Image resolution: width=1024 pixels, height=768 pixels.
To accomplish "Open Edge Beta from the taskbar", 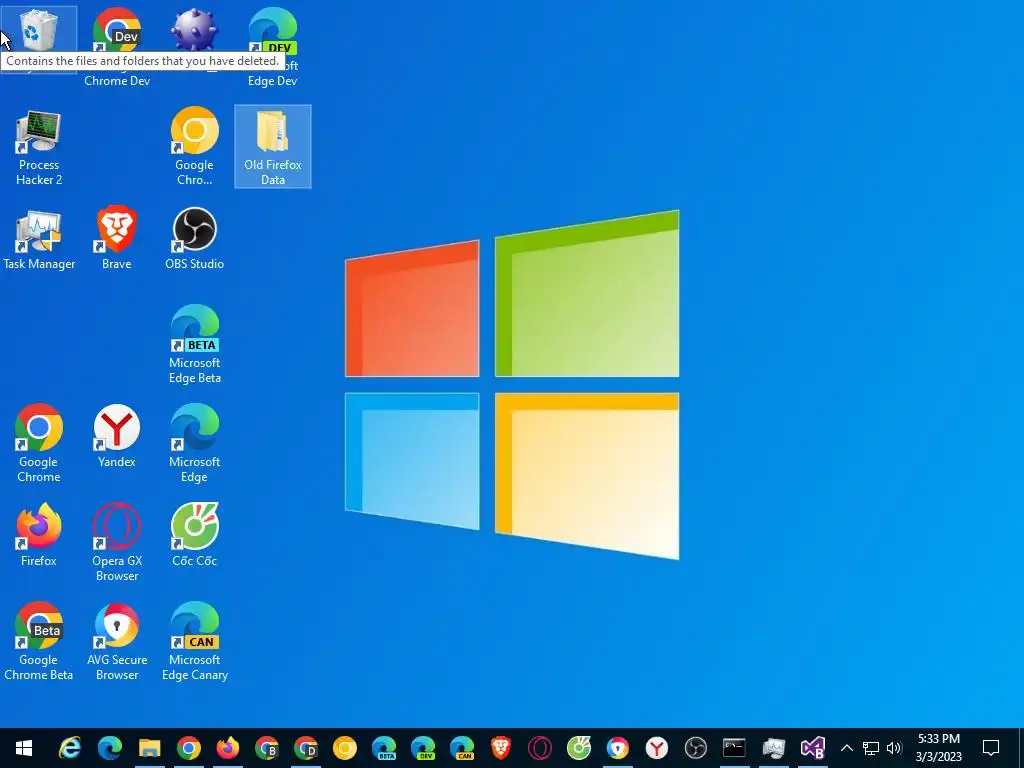I will [384, 748].
